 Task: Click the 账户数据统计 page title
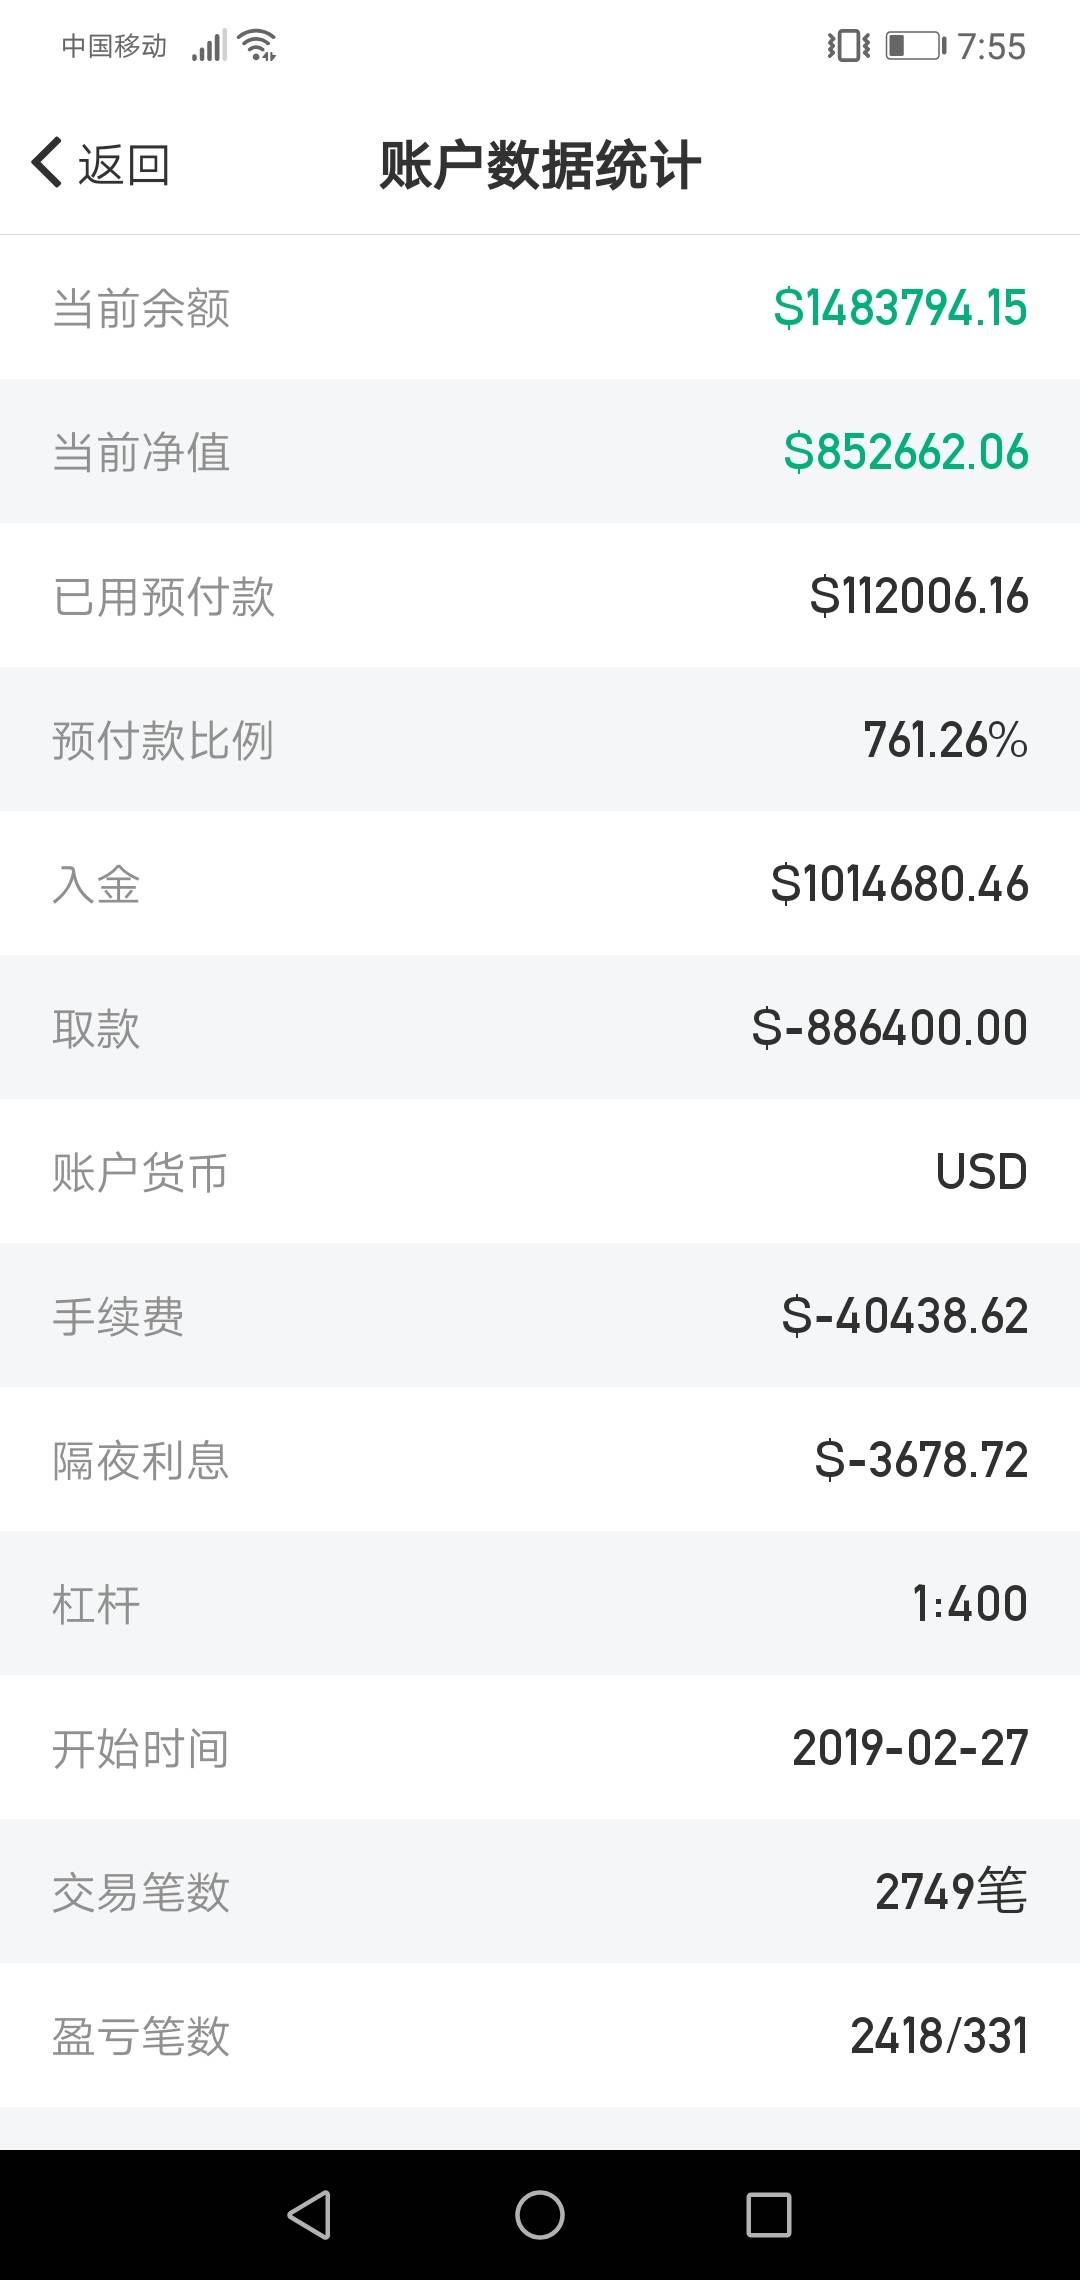point(540,165)
